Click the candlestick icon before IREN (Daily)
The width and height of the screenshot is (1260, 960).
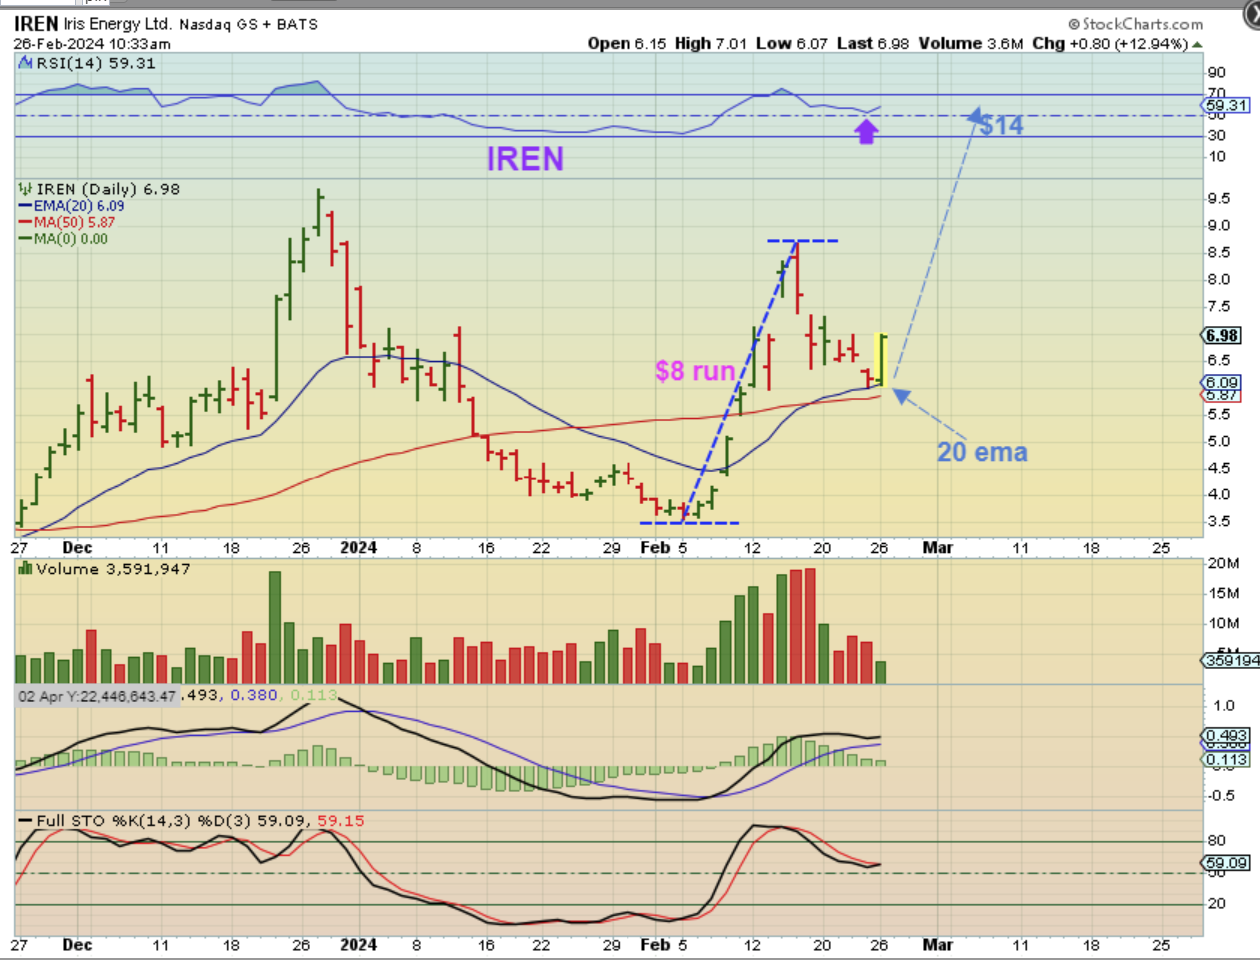point(25,189)
